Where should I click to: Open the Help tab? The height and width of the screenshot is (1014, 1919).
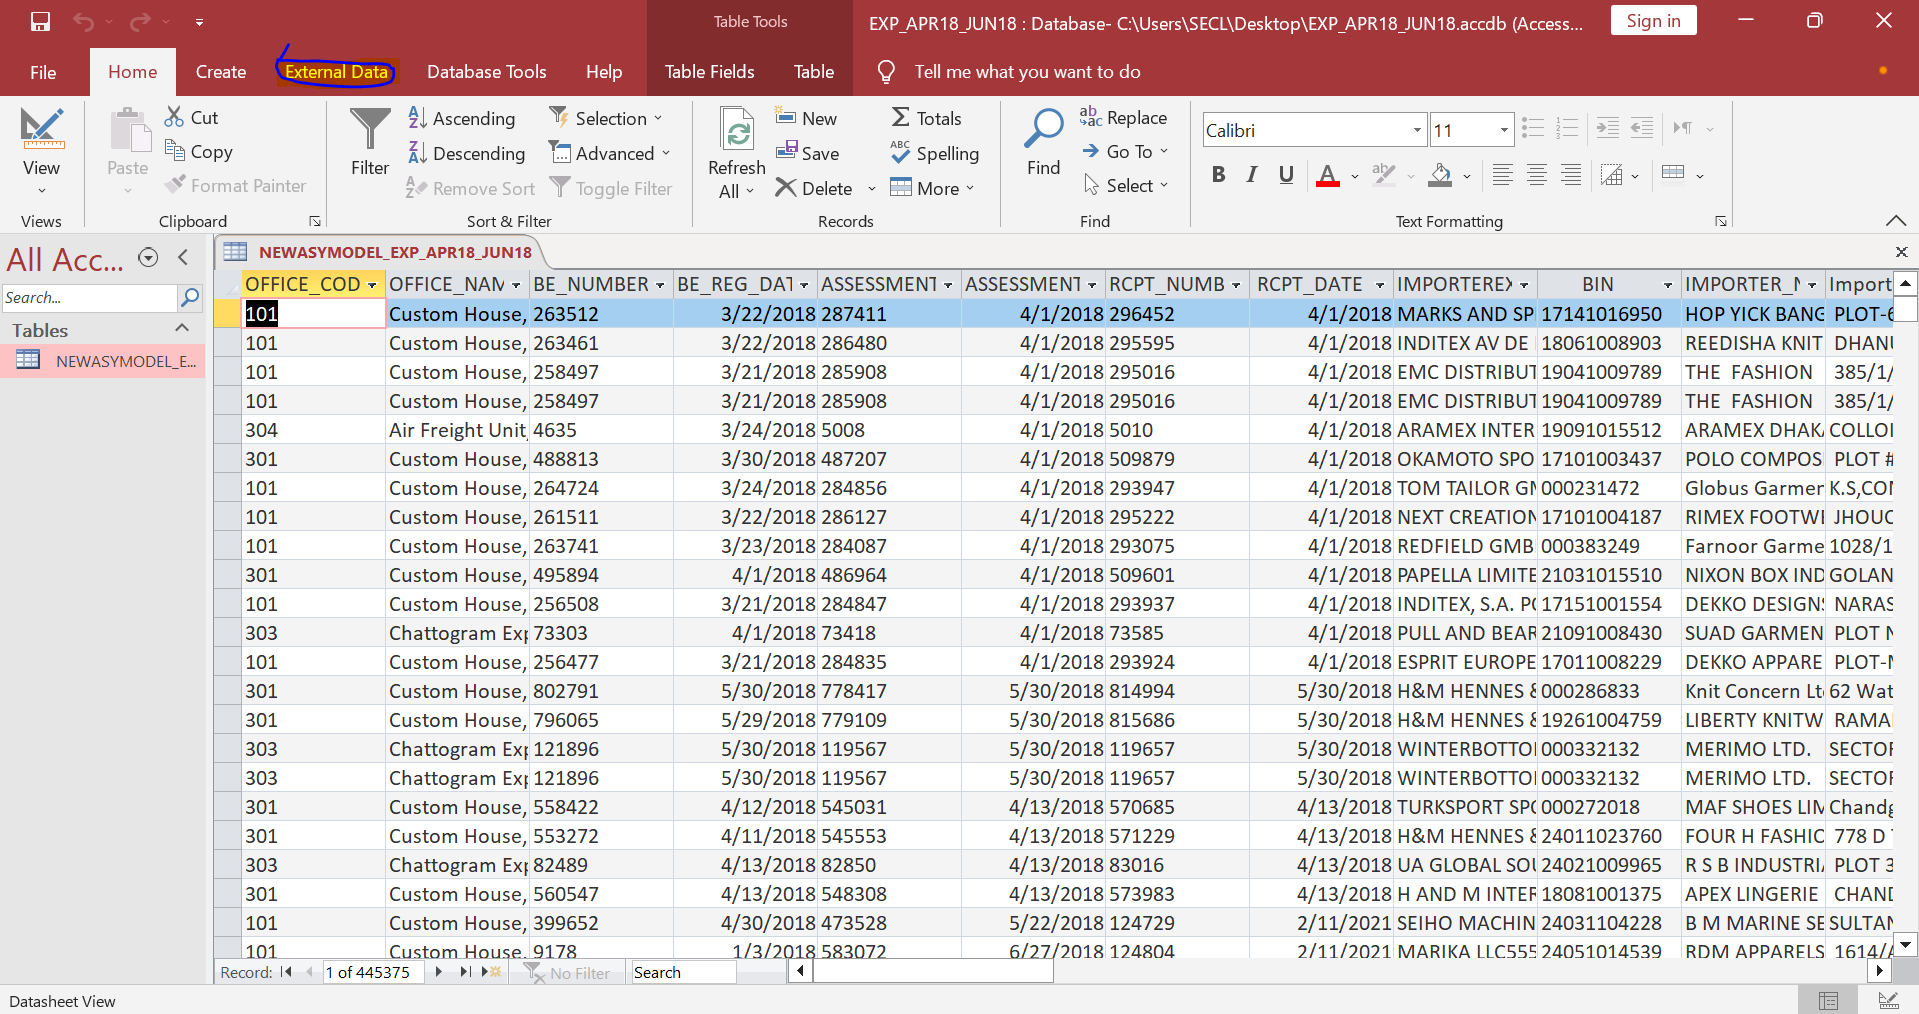[604, 72]
